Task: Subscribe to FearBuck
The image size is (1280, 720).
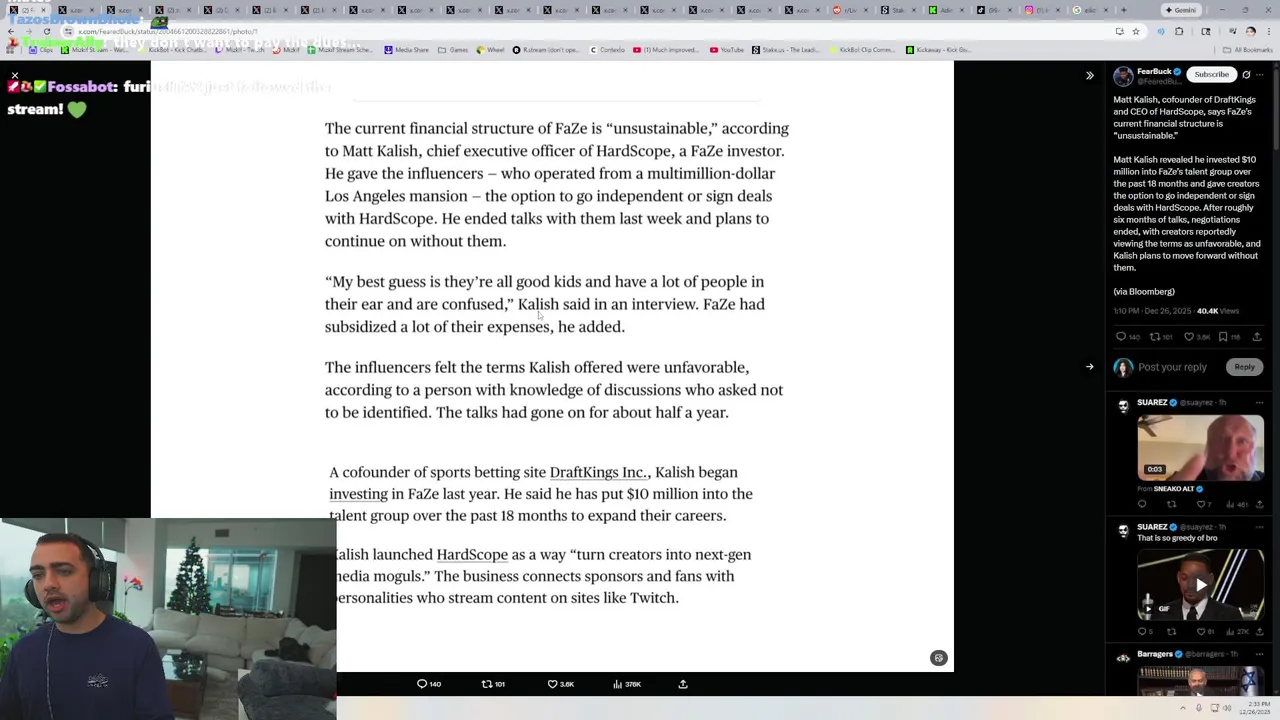Action: coord(1211,74)
